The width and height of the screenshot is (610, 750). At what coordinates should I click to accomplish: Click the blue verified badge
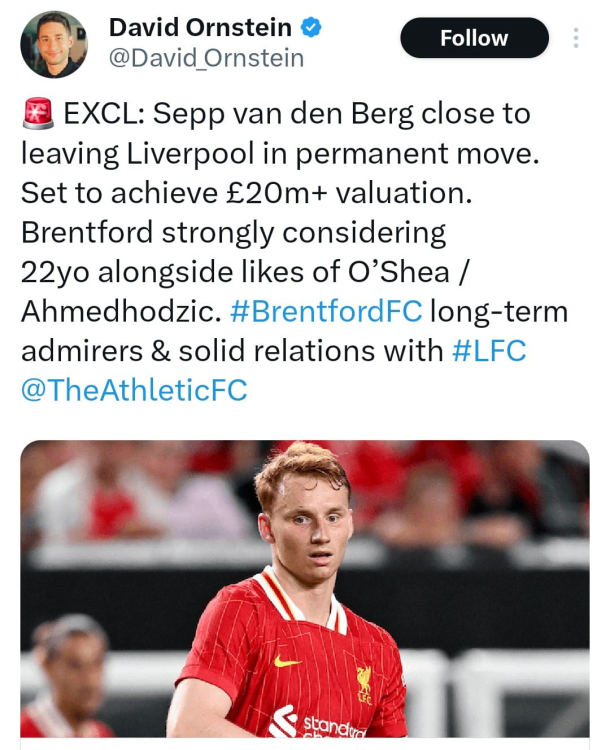pyautogui.click(x=311, y=28)
